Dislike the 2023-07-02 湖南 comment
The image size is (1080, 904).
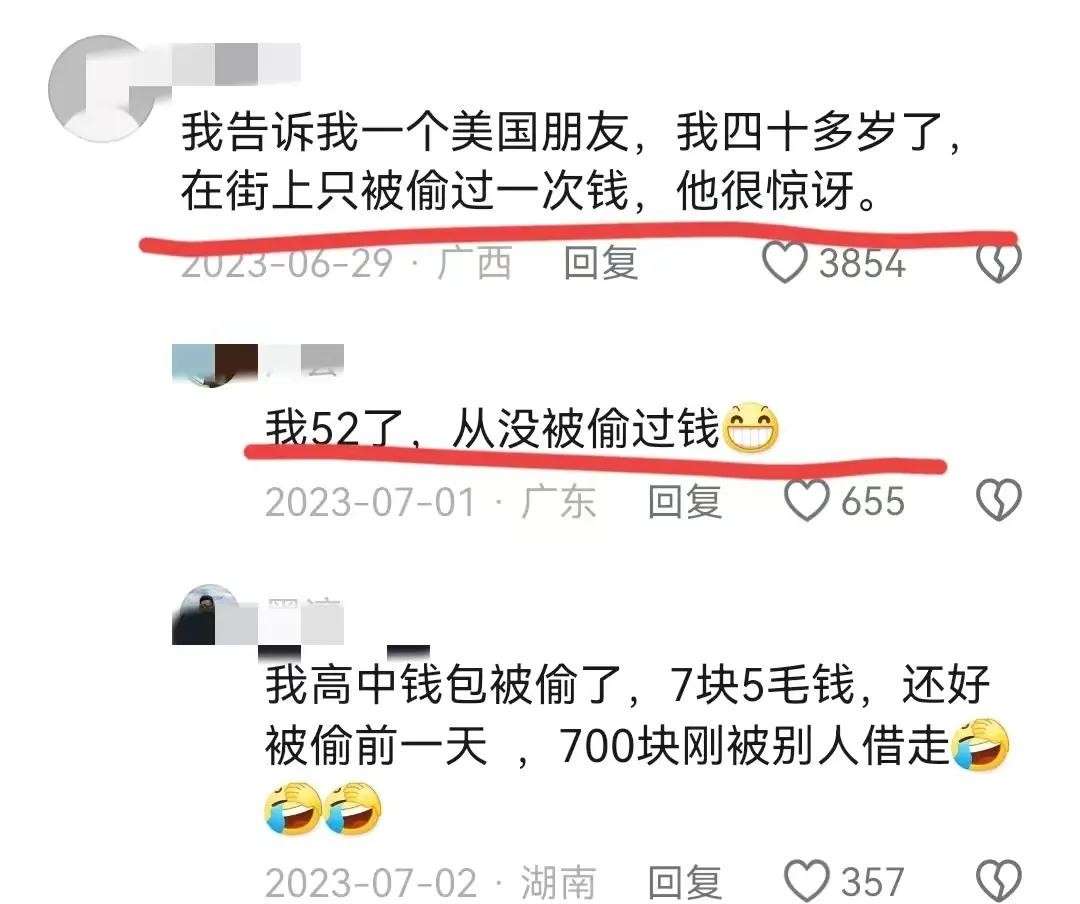click(x=999, y=881)
